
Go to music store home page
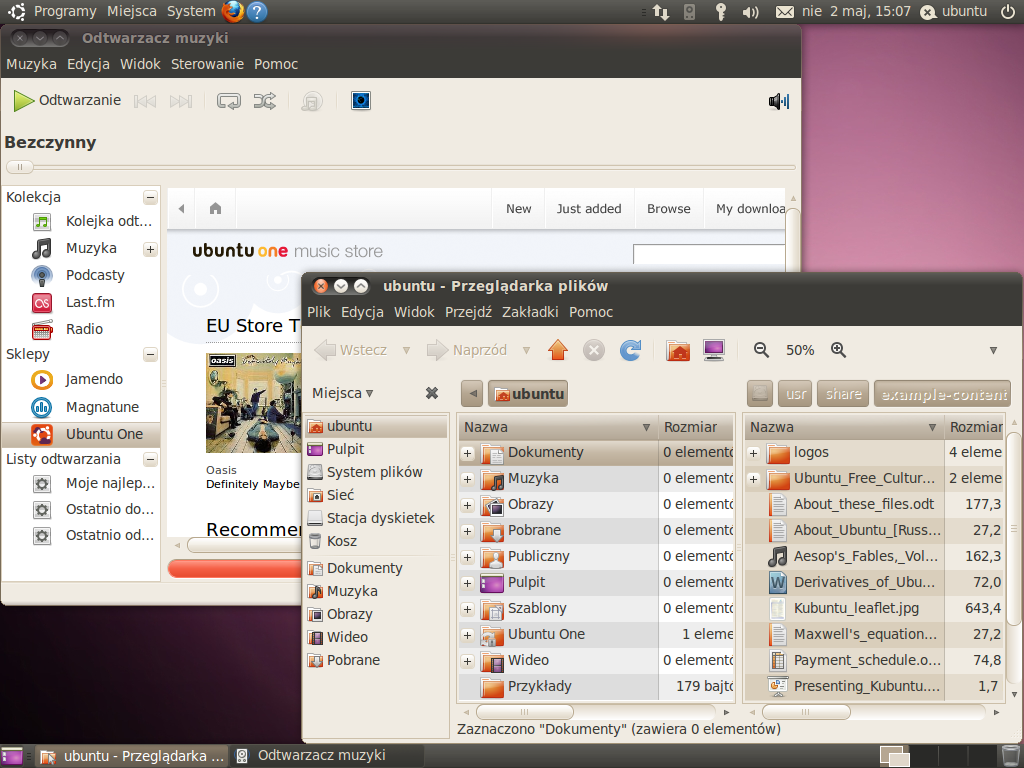point(216,208)
